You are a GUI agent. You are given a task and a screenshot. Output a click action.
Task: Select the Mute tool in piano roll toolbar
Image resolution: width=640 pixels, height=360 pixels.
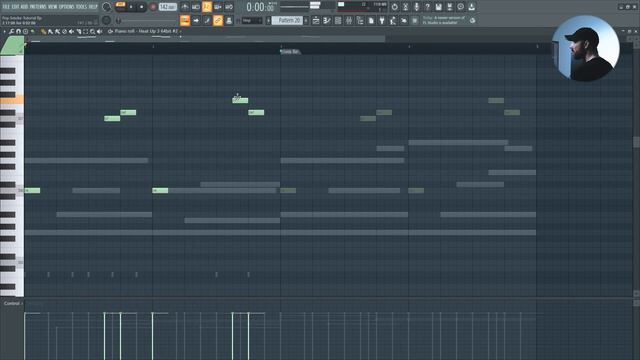click(x=71, y=31)
